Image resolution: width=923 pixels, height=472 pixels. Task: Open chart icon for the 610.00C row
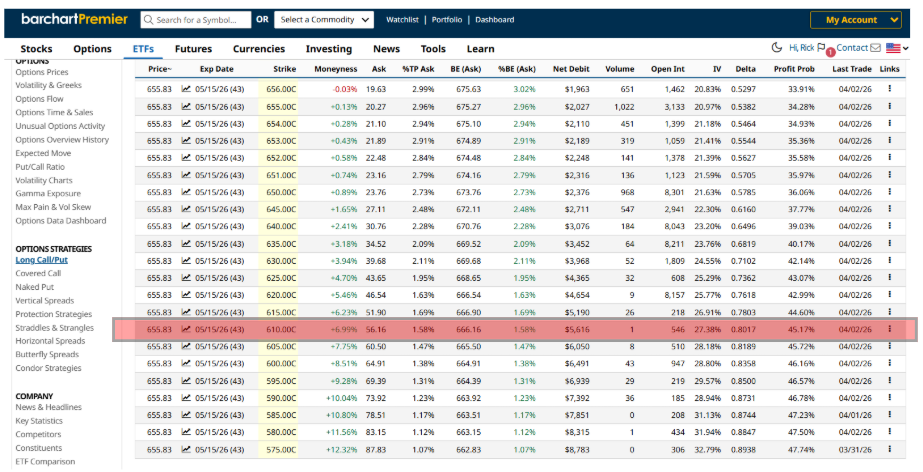click(x=186, y=329)
